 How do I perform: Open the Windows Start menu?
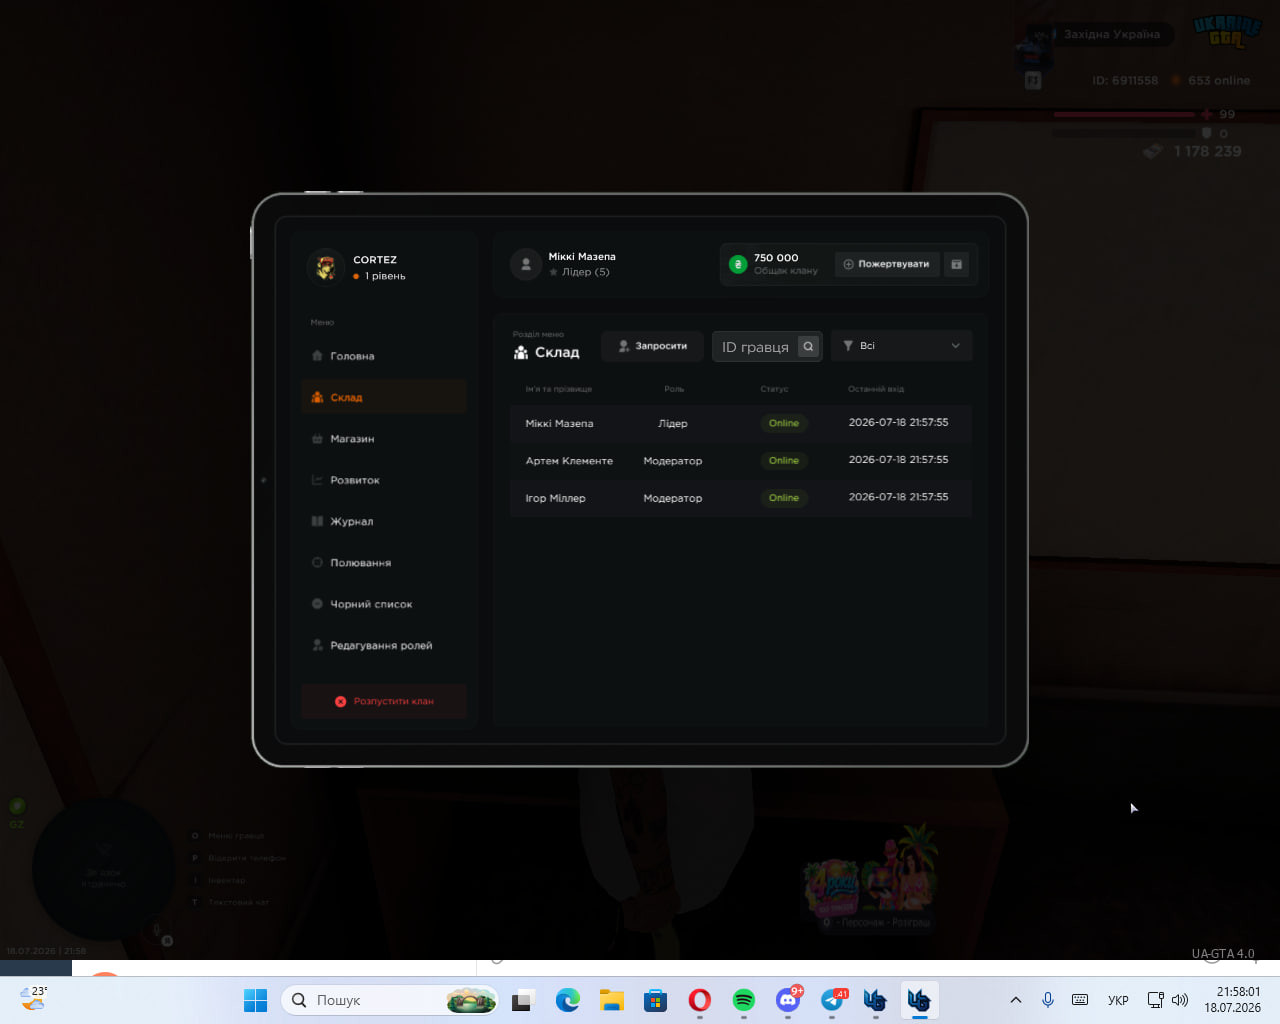pos(256,1000)
